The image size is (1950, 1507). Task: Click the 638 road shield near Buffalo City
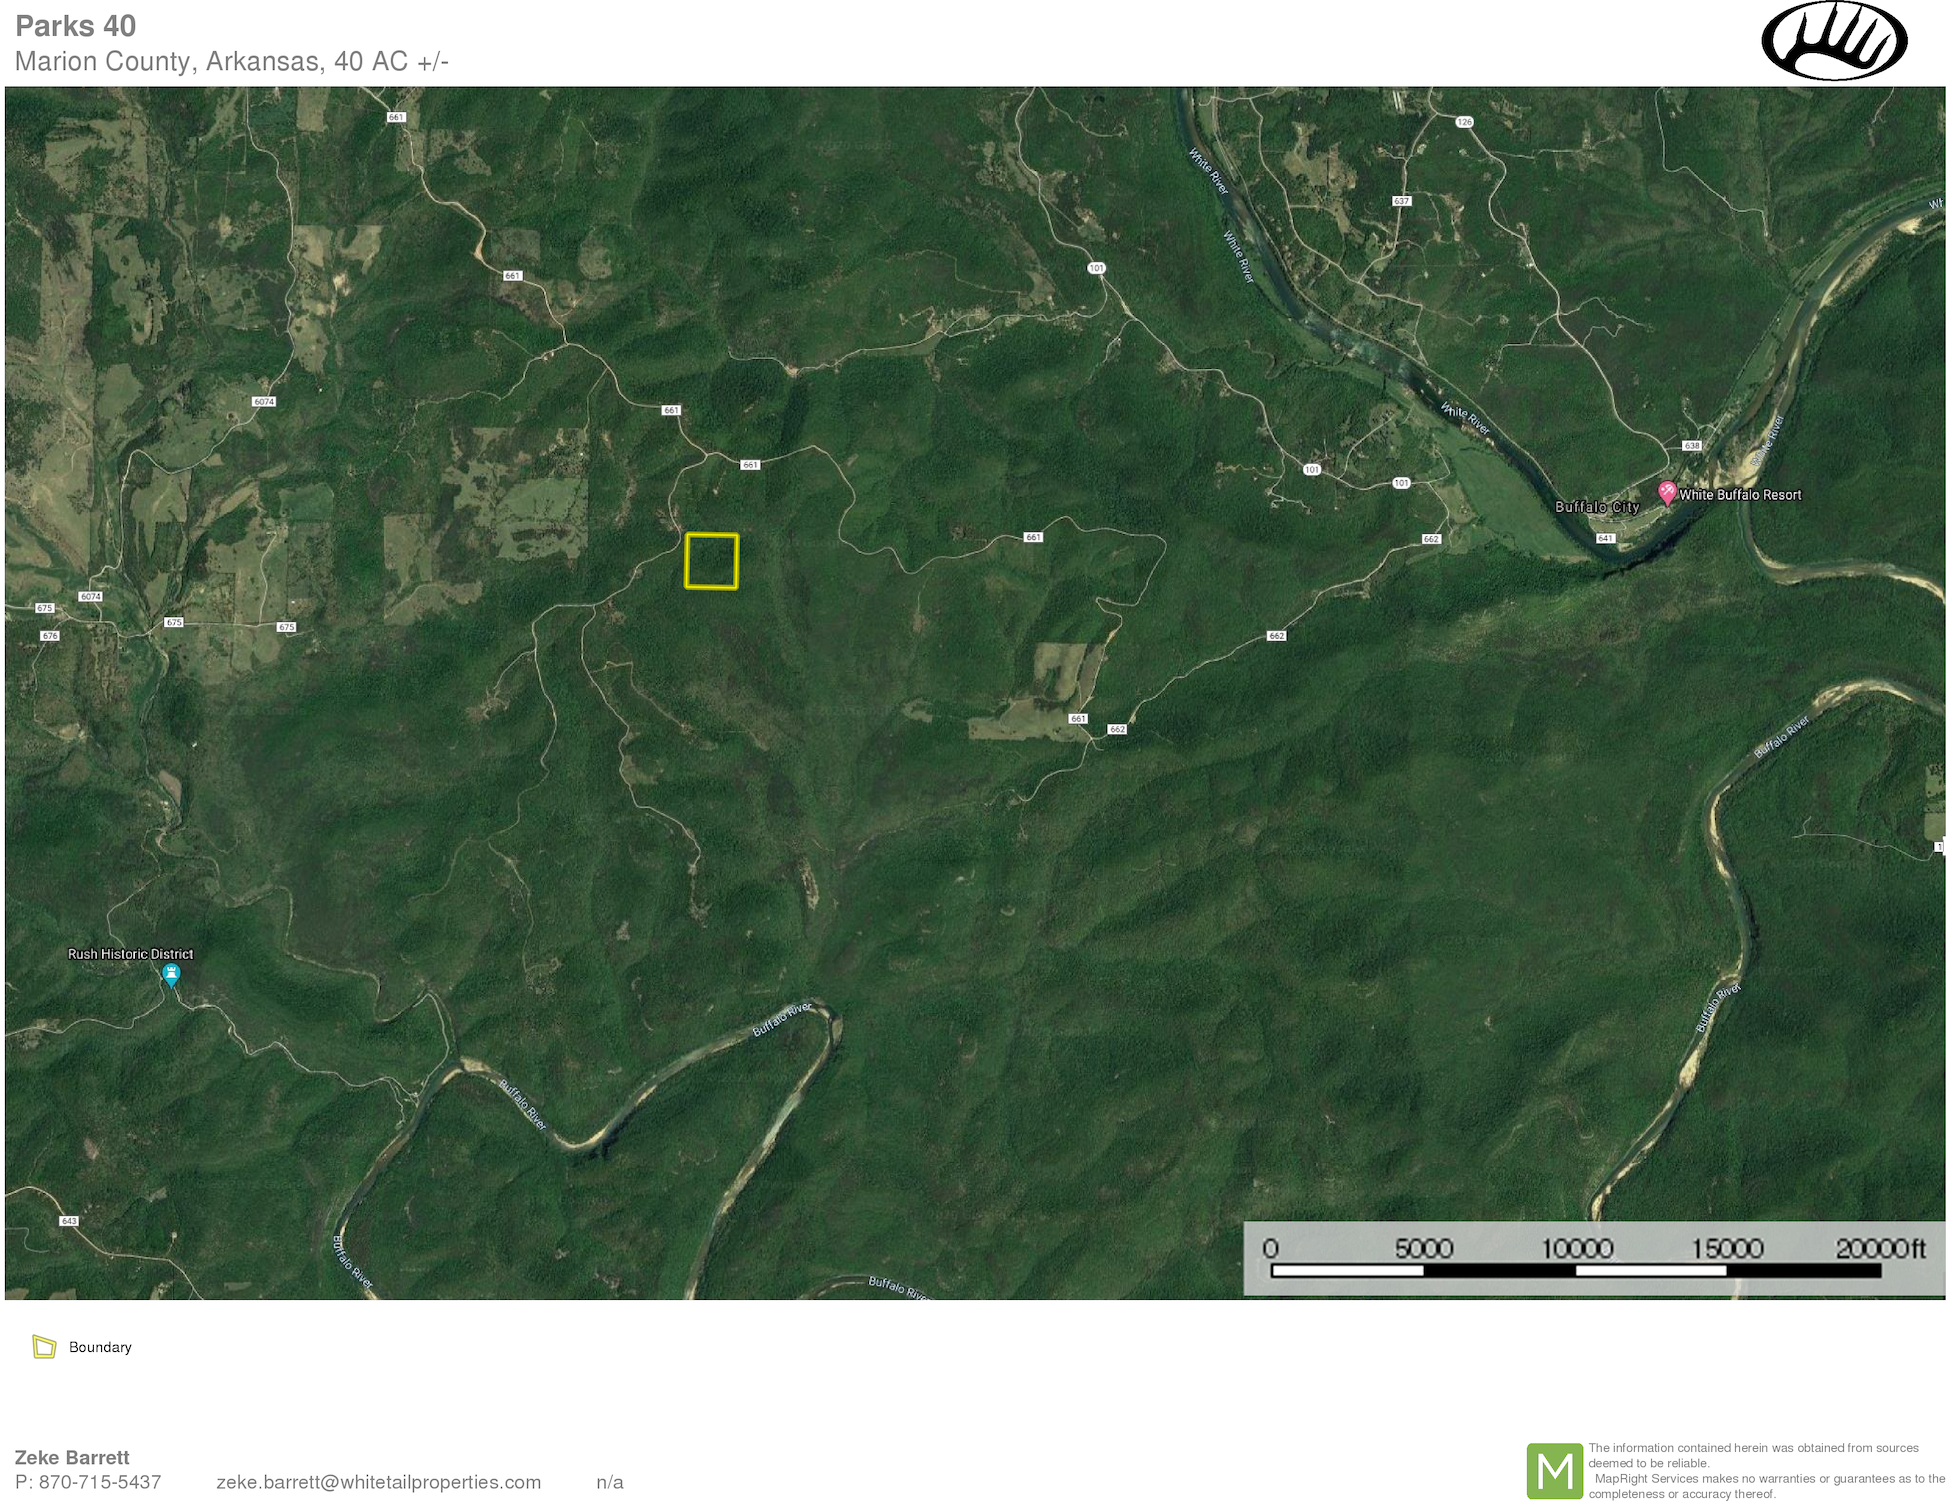pos(1691,446)
